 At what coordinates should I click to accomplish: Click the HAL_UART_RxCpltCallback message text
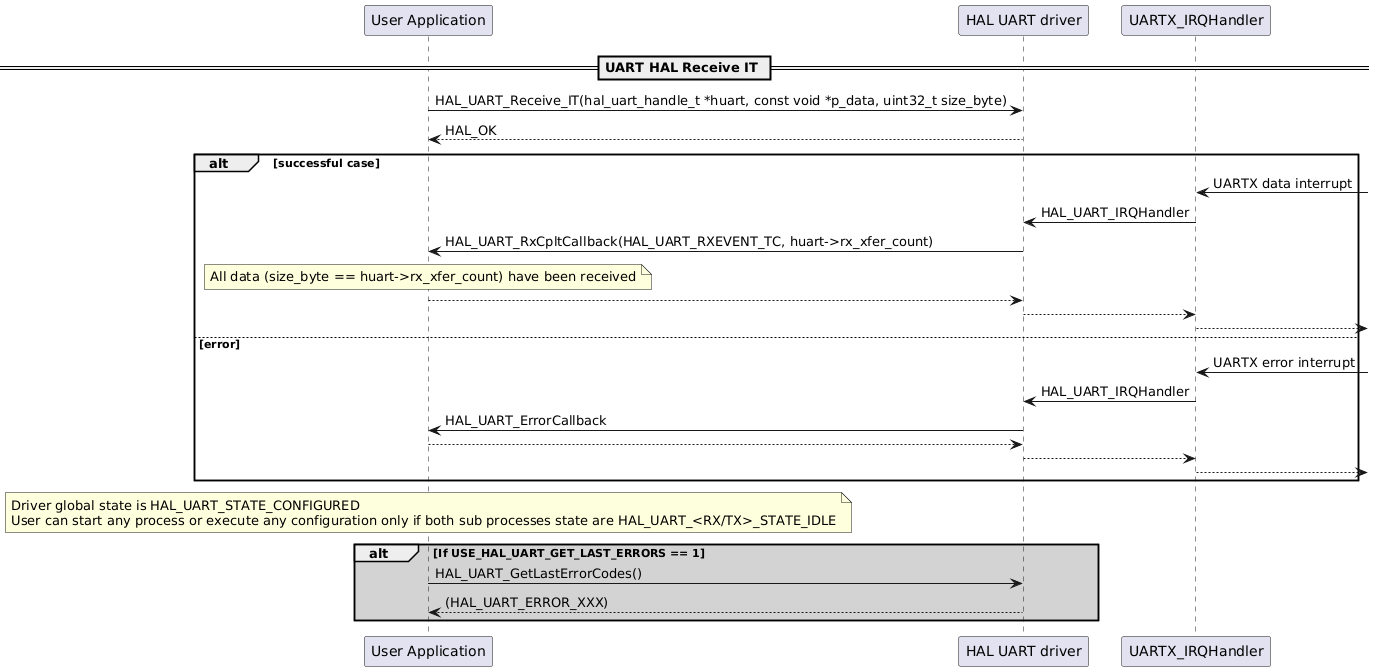click(689, 241)
